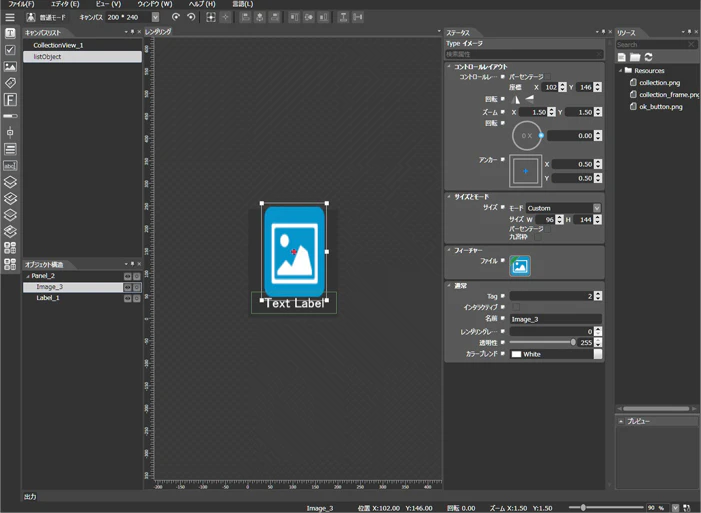Toggle the パーセンテージ checkbox under サイズ
The width and height of the screenshot is (701, 513).
[x=548, y=229]
